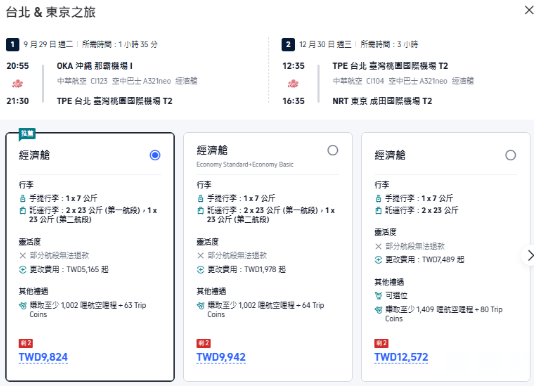
Task: Click China Airlines logo on flight CI123
Action: (17, 83)
